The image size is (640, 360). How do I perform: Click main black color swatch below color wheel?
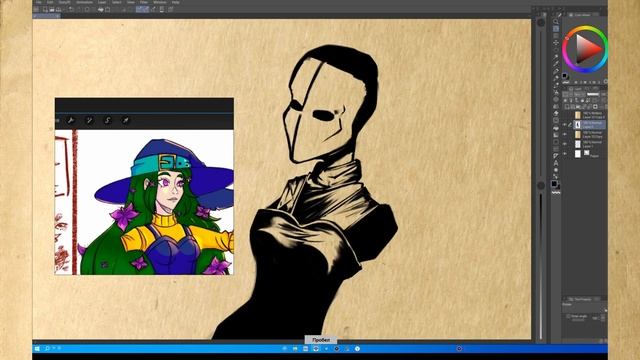pos(565,76)
